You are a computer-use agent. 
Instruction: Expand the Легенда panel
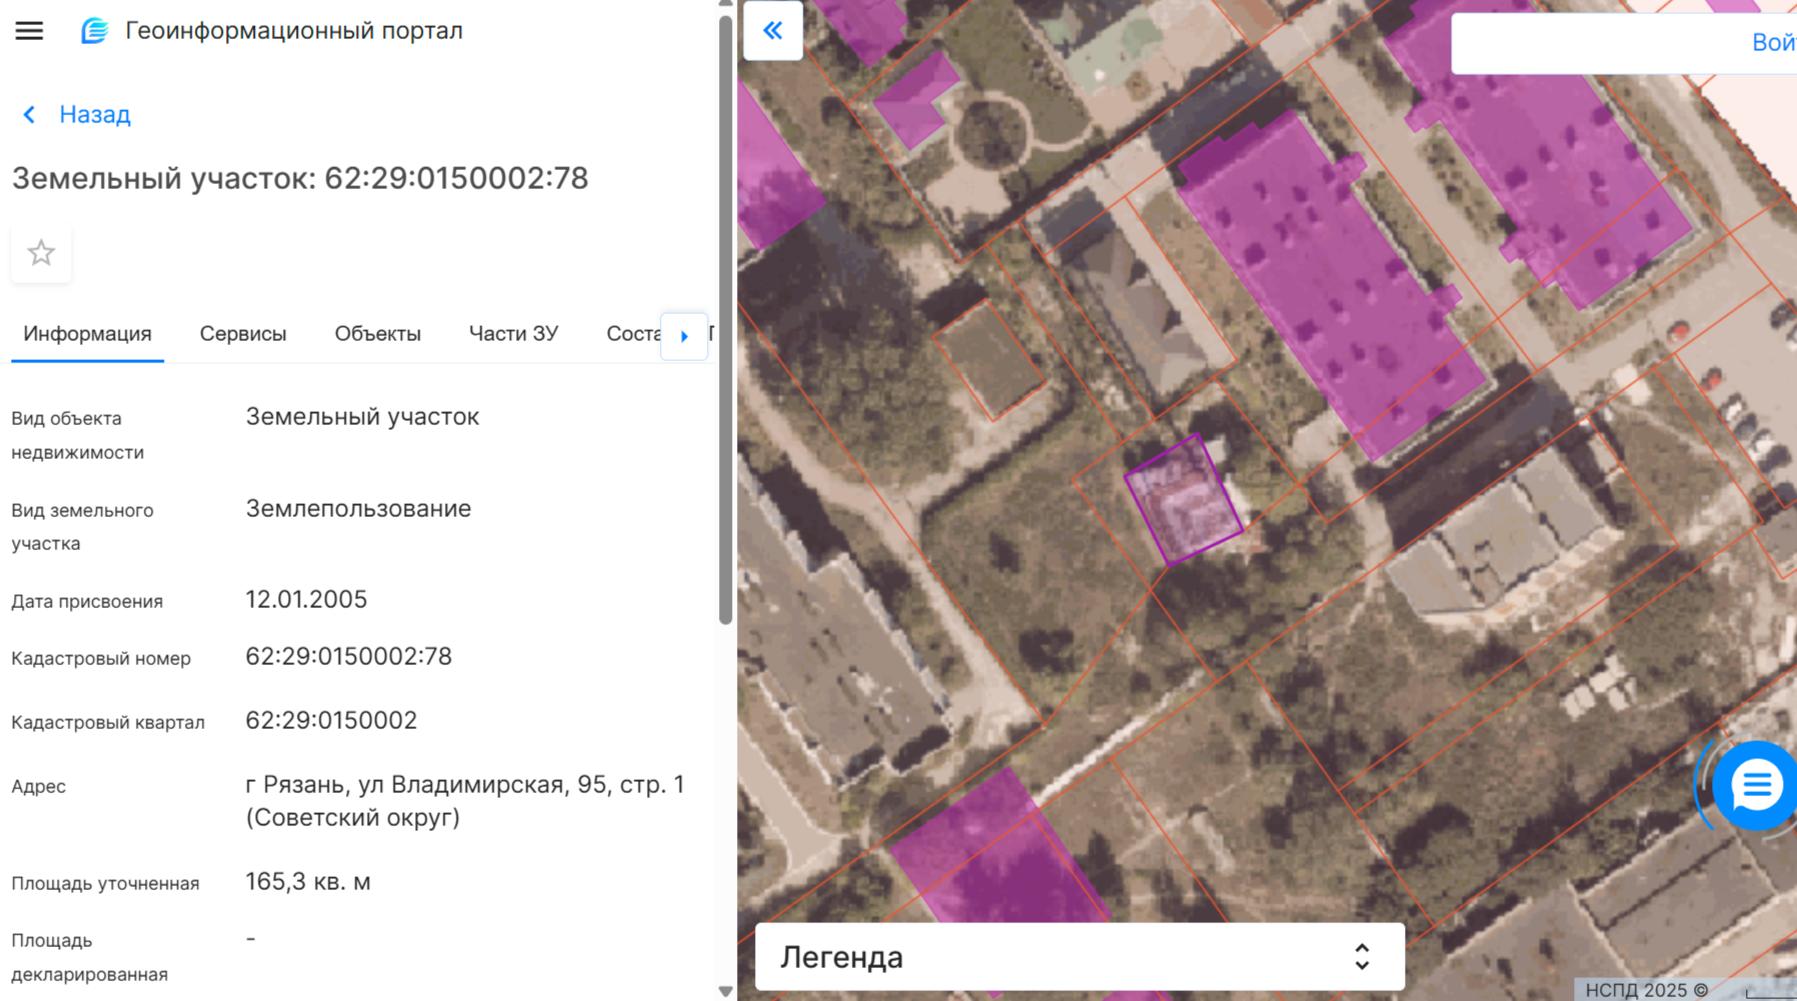pos(1060,957)
